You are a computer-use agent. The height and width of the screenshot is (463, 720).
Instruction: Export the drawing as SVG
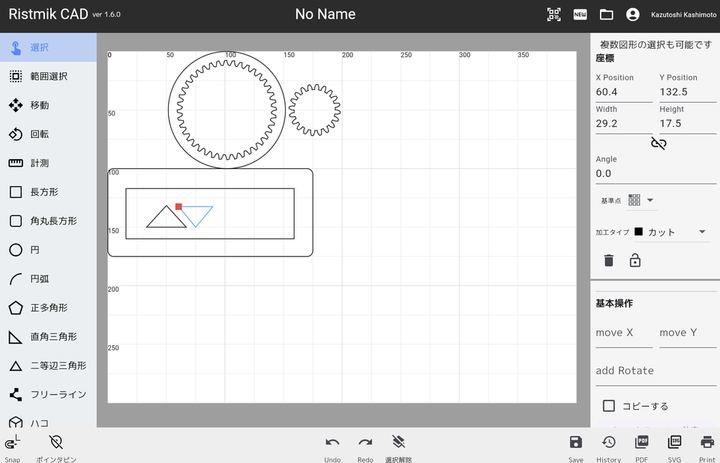click(x=675, y=448)
